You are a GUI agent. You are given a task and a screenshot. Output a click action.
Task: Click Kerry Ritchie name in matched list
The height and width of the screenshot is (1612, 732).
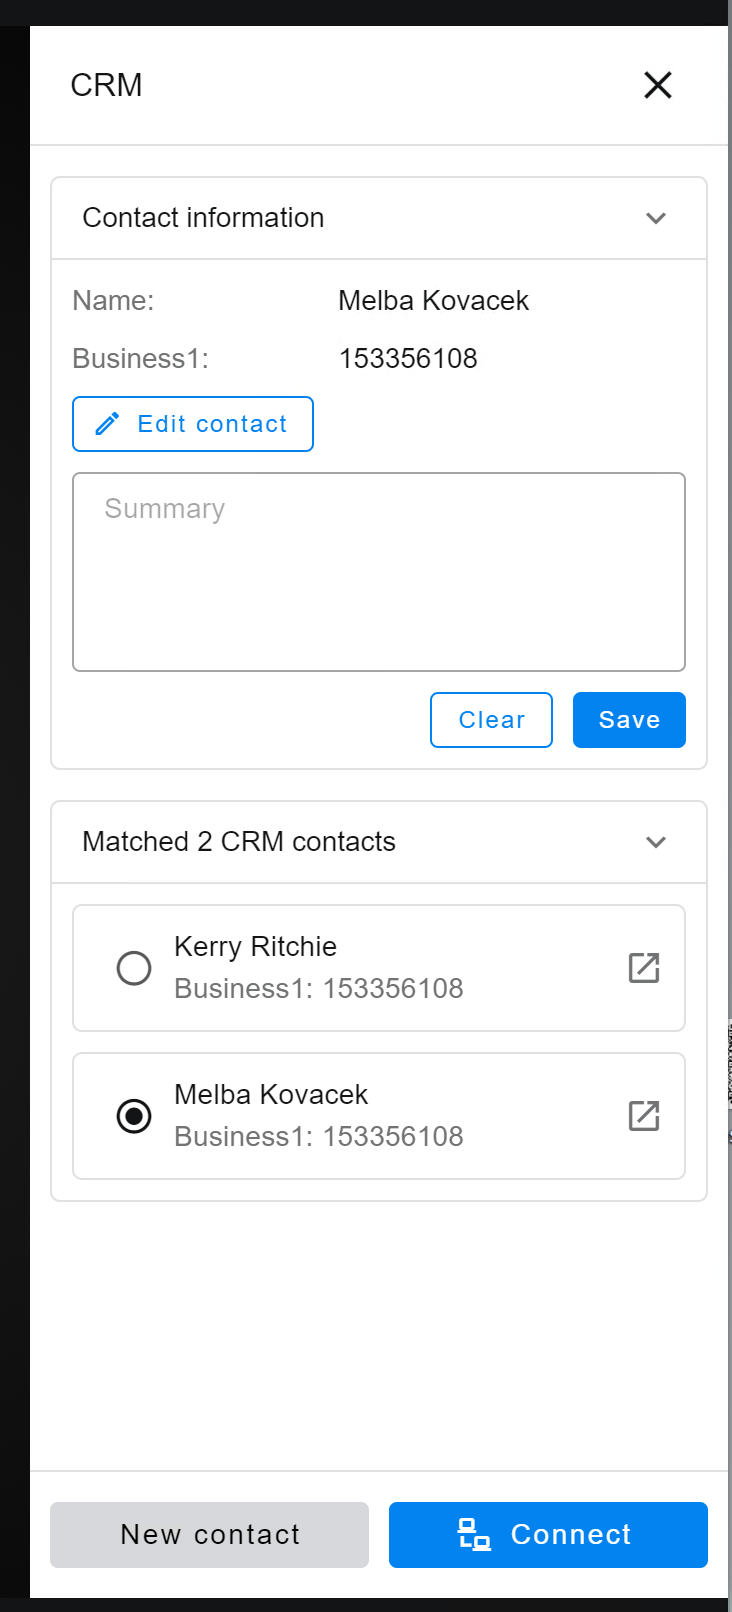(x=255, y=946)
